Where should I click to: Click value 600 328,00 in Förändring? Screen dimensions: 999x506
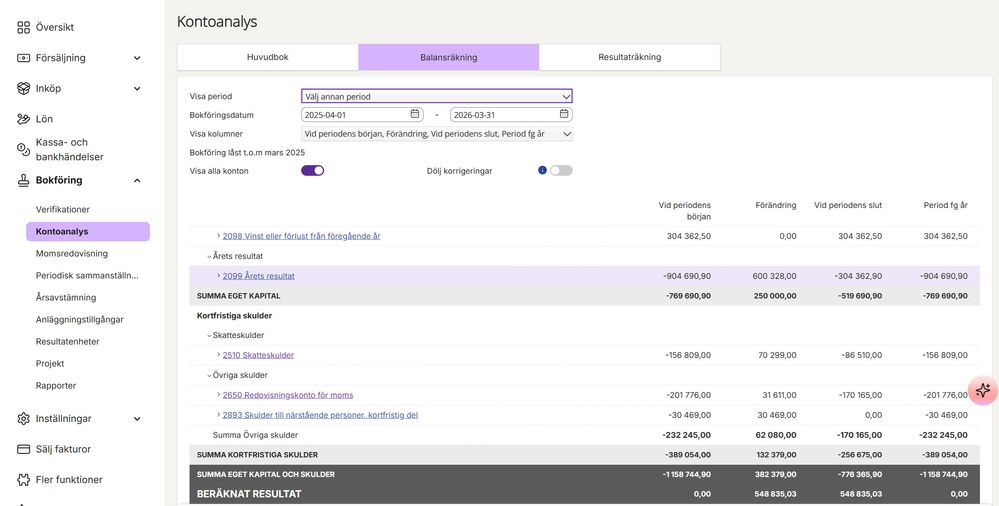pos(774,276)
